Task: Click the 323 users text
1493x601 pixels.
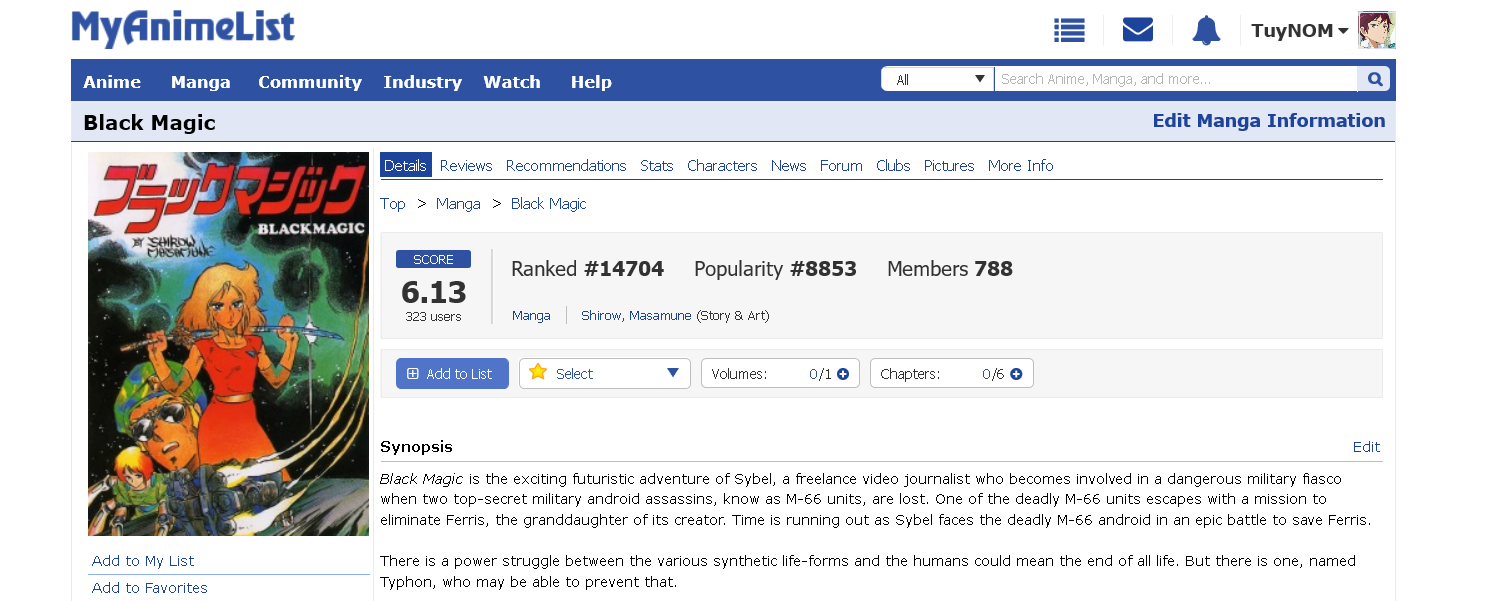Action: 434,316
